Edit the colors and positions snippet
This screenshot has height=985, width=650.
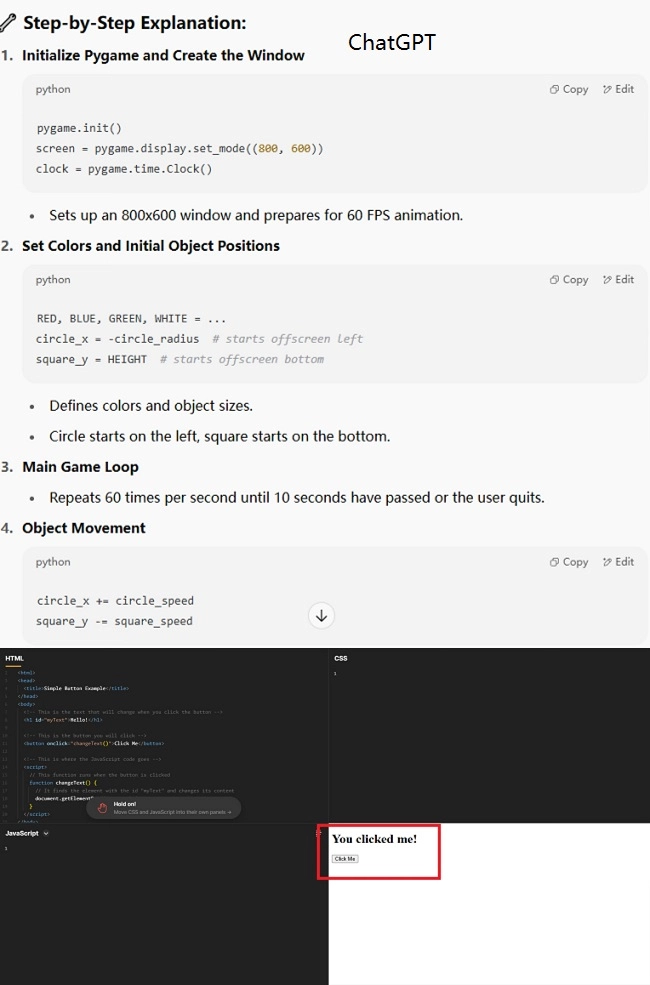tap(618, 280)
